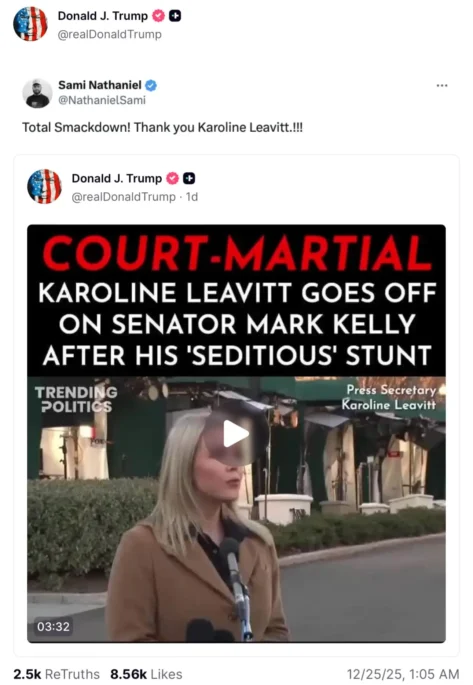This screenshot has width=473, height=685.
Task: Open Donald J. Trump's top profile avatar
Action: click(30, 24)
